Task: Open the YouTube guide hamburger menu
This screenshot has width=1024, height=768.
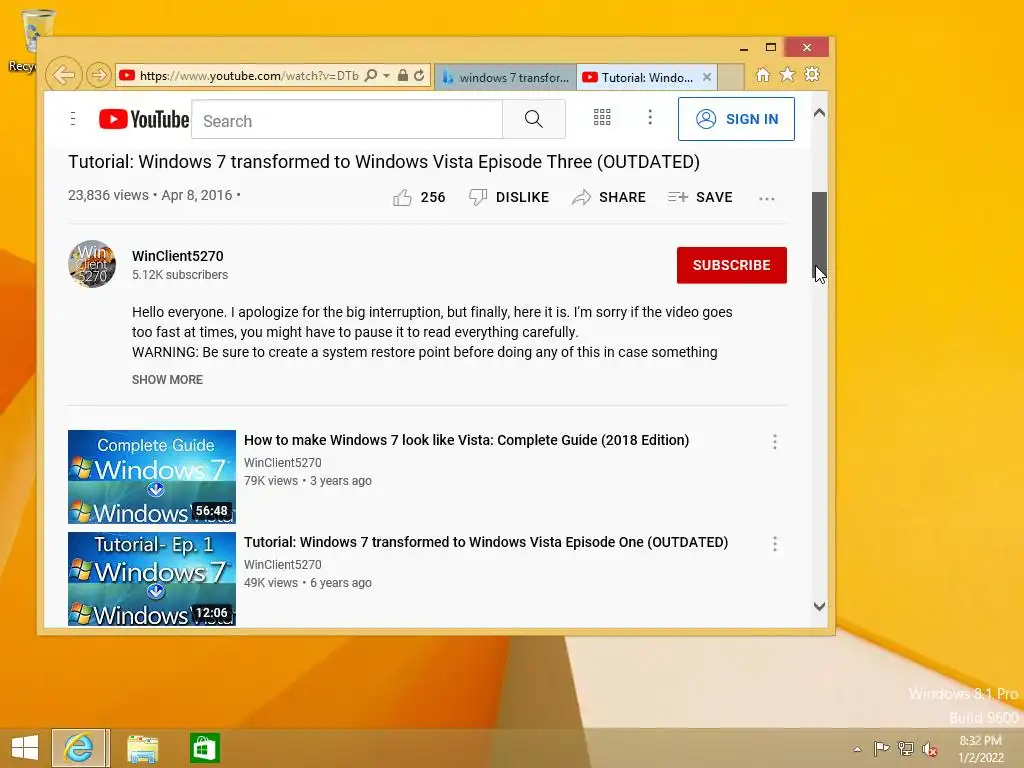Action: click(73, 118)
